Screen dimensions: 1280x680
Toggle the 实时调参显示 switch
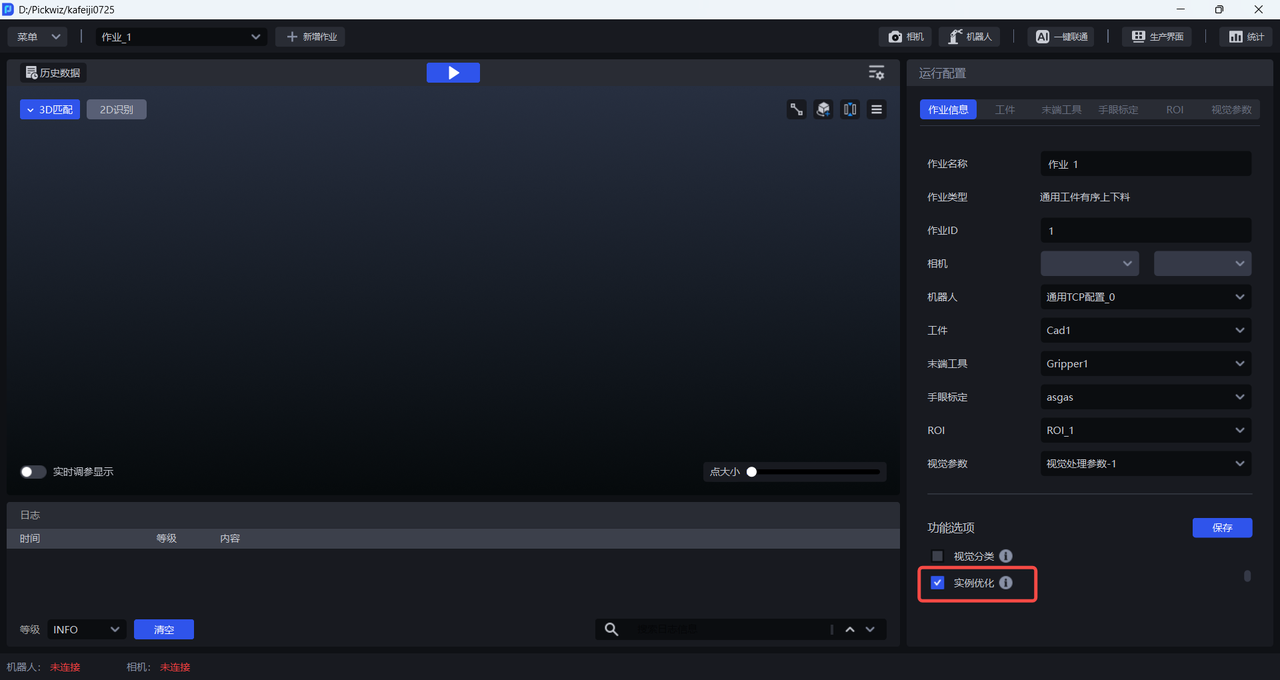pos(33,472)
